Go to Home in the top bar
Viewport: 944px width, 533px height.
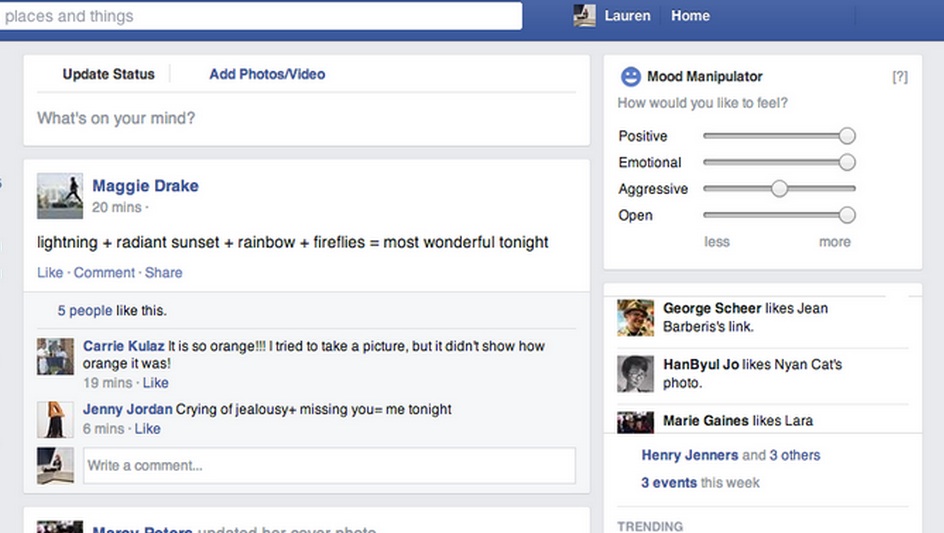coord(690,16)
